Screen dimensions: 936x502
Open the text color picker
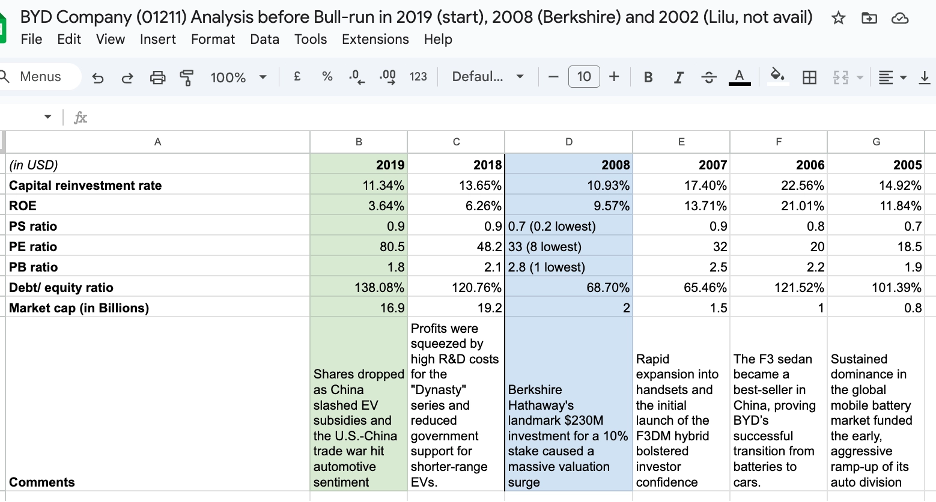point(740,77)
